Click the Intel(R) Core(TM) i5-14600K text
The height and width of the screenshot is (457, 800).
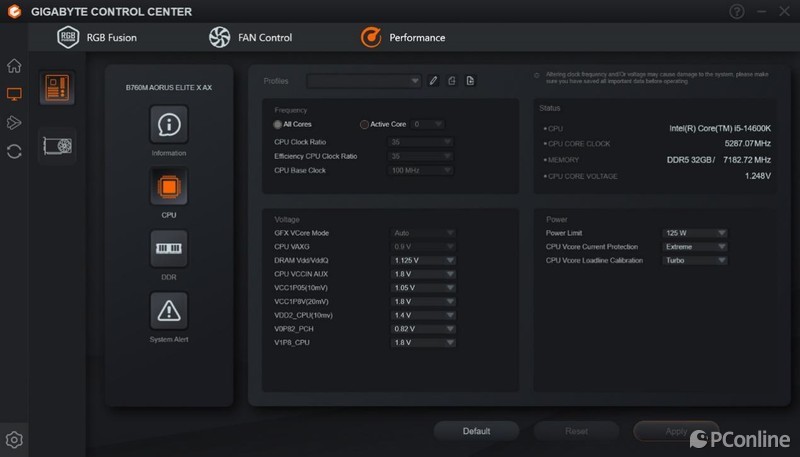[720, 129]
